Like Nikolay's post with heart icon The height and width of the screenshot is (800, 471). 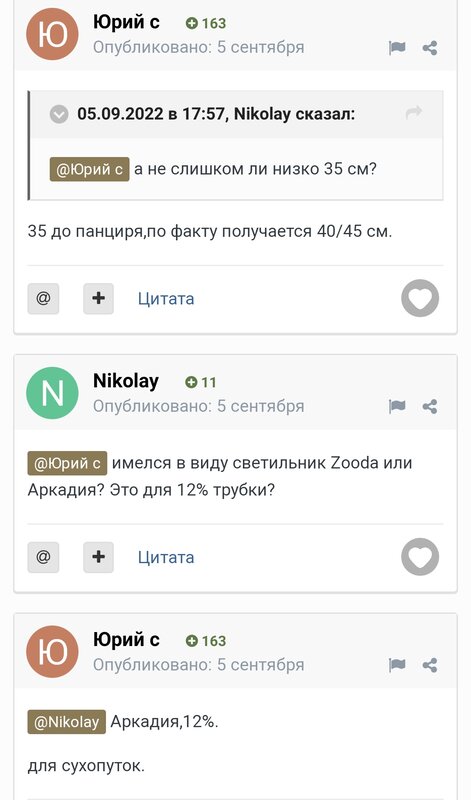(420, 557)
